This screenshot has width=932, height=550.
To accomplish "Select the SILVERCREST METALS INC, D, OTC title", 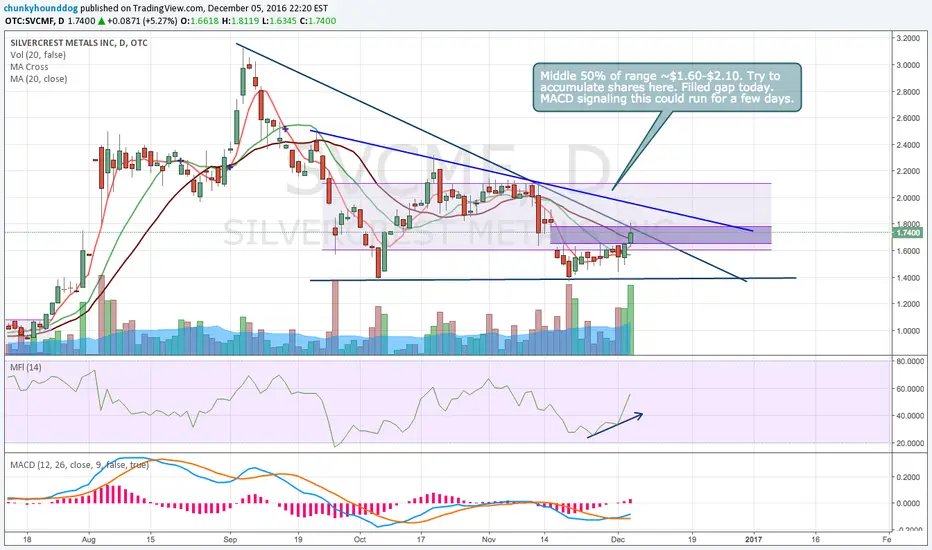I will tap(78, 43).
